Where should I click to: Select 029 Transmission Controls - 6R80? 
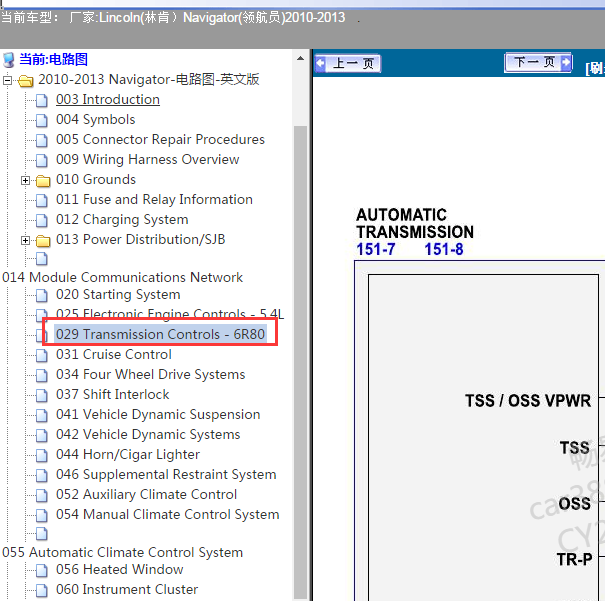(160, 334)
